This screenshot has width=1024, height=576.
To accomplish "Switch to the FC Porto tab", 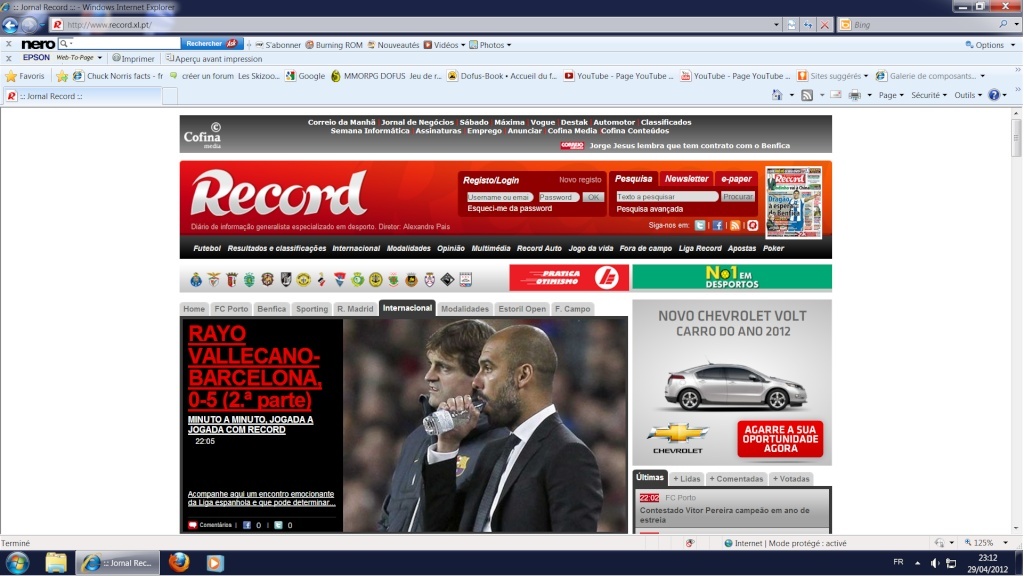I will pos(231,309).
